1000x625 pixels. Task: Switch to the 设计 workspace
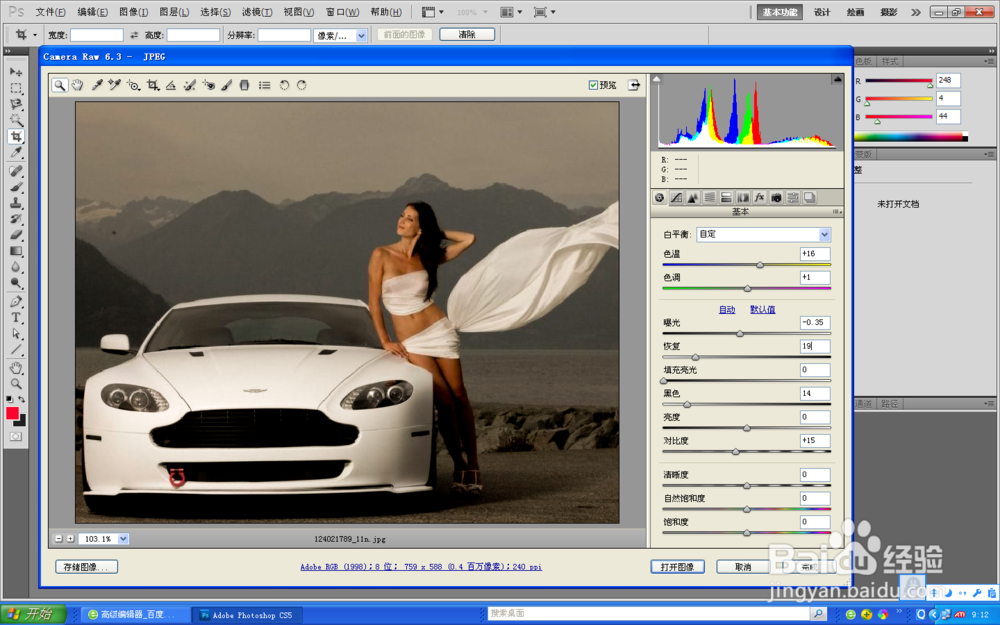click(822, 12)
